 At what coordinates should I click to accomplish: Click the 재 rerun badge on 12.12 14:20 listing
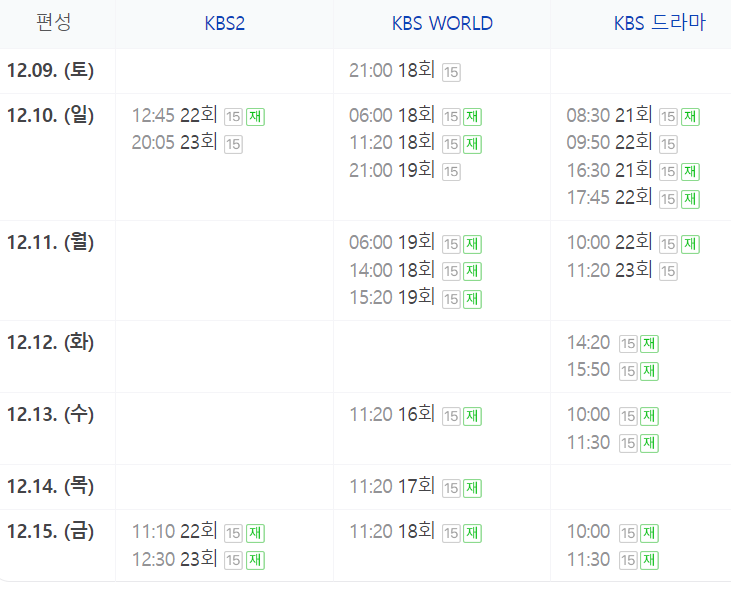click(649, 344)
